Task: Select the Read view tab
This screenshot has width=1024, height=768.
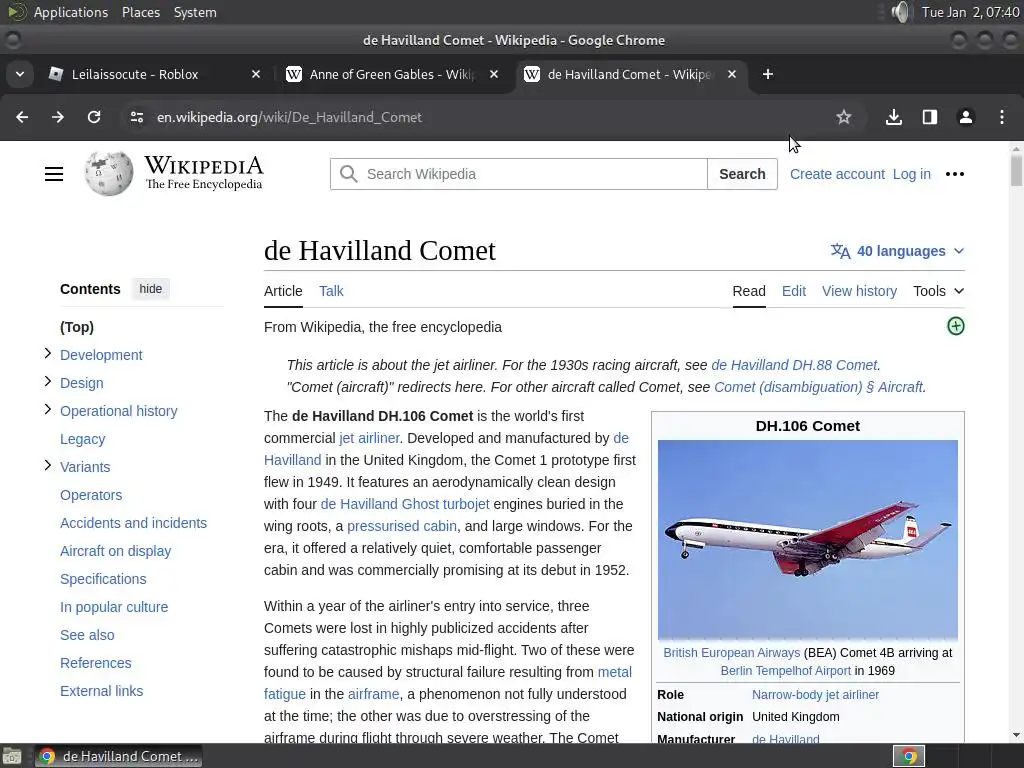Action: [x=749, y=291]
